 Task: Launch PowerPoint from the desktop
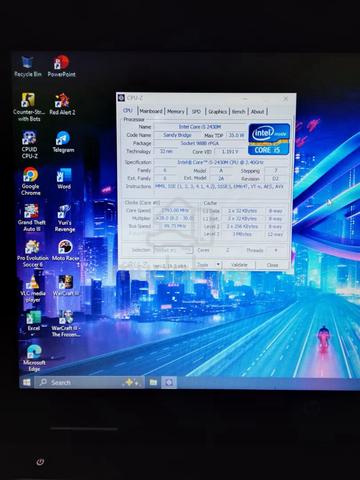click(x=61, y=67)
